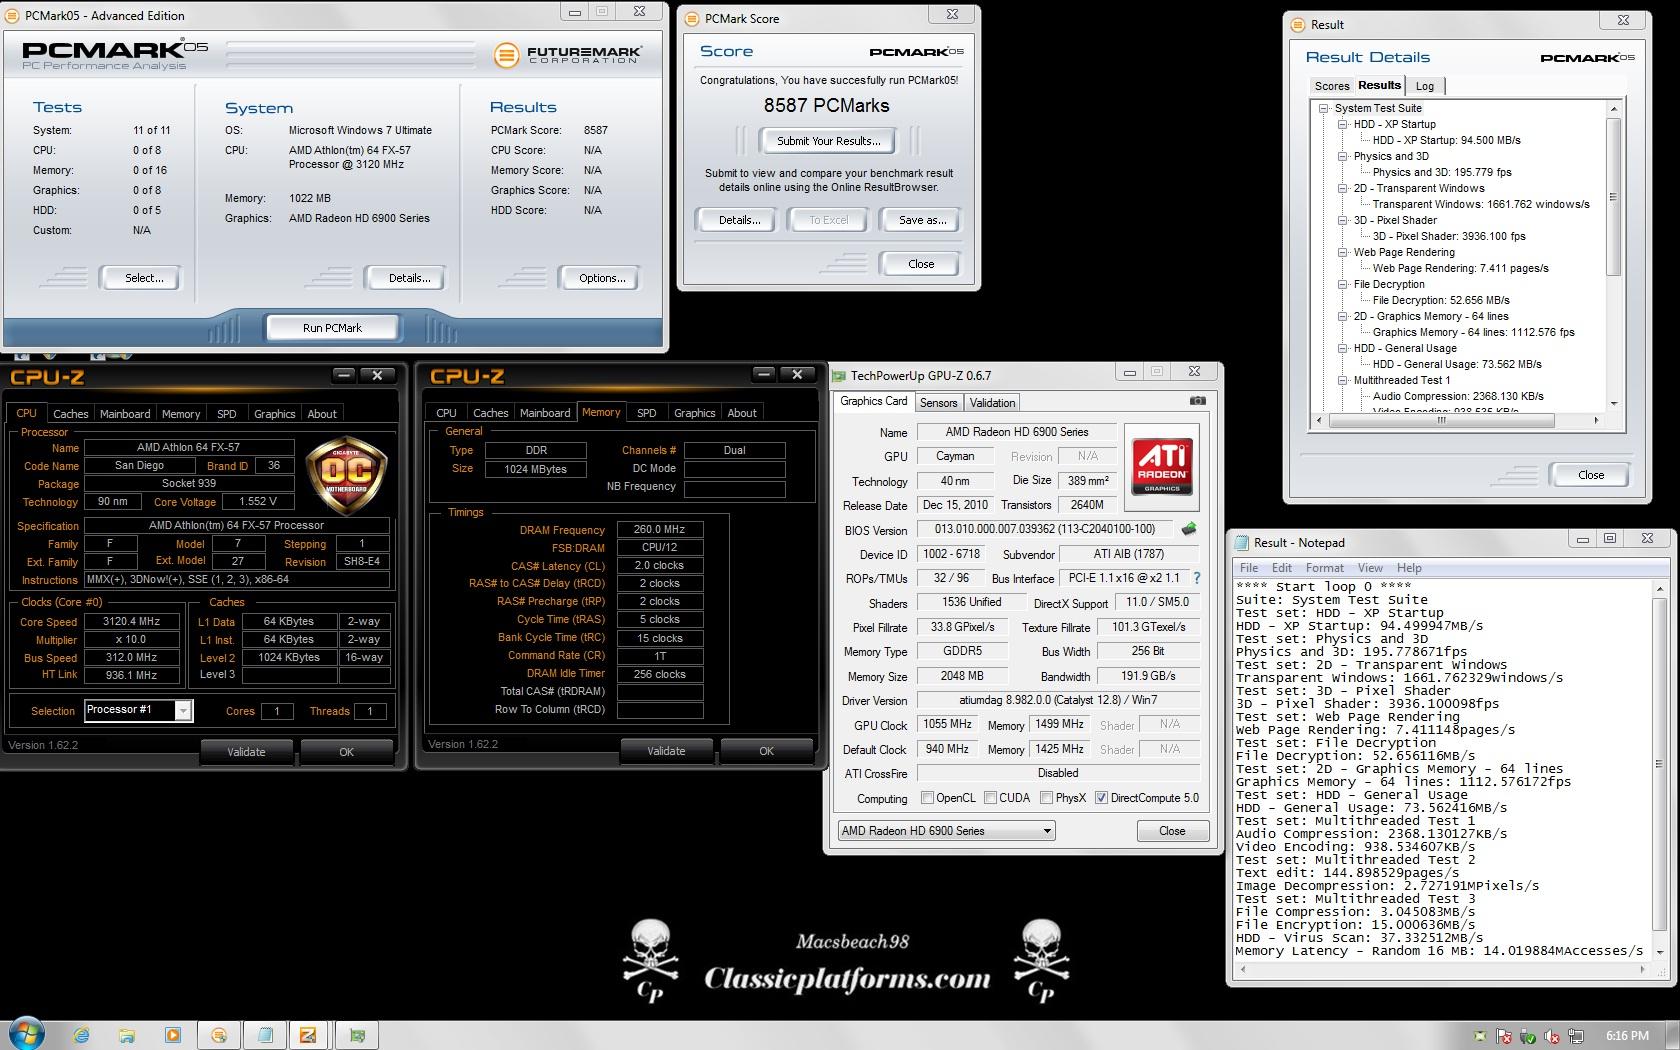Switch to GPU-Z via its taskbar icon
1680x1050 pixels.
(x=357, y=1035)
